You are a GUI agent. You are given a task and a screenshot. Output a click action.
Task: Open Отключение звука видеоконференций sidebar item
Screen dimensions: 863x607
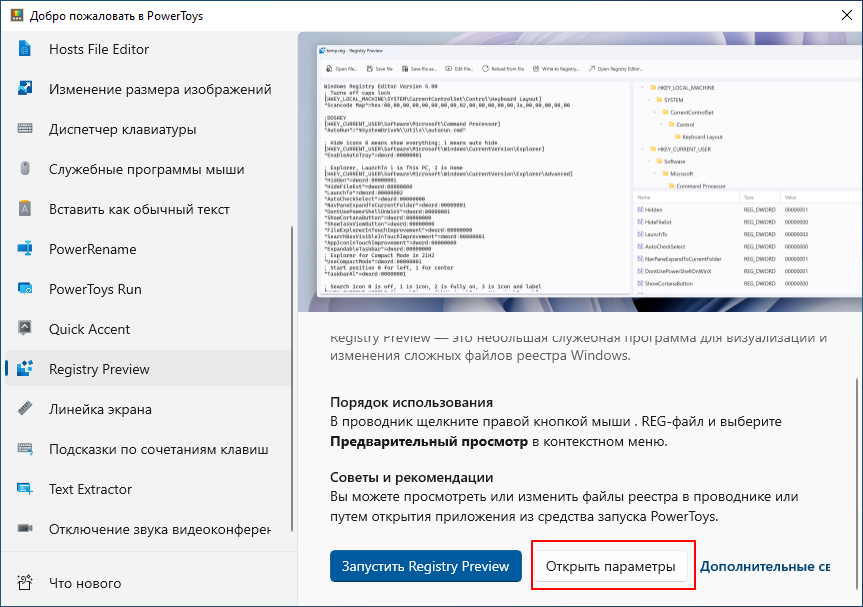click(148, 529)
